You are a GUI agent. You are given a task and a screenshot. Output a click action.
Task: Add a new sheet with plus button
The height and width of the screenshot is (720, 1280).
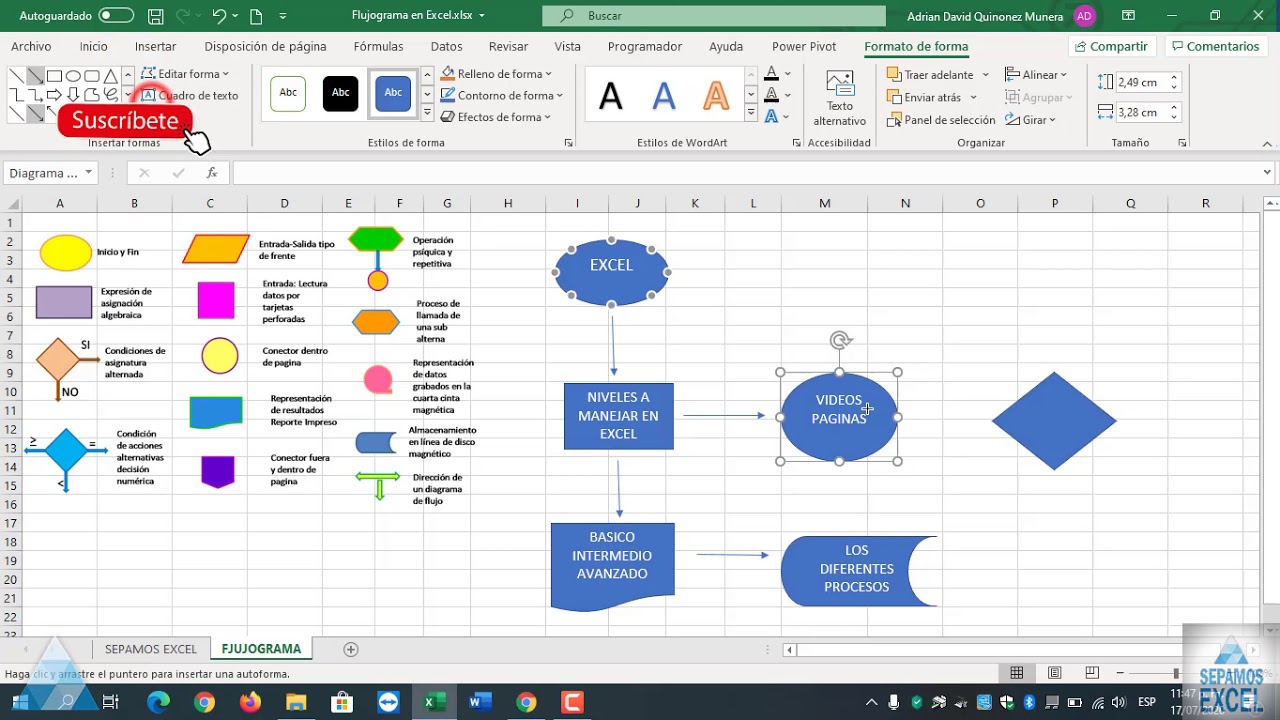coord(351,649)
